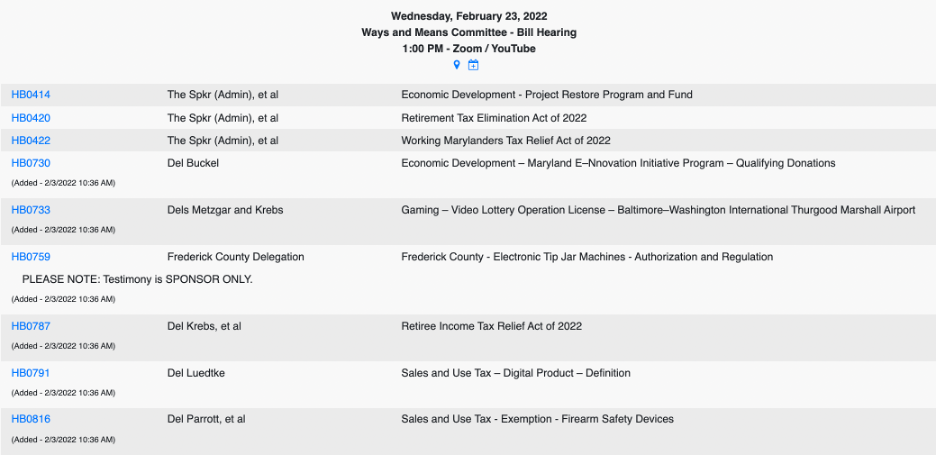Screen dimensions: 936x456
Task: Go to bill HB0791
Action: point(31,373)
